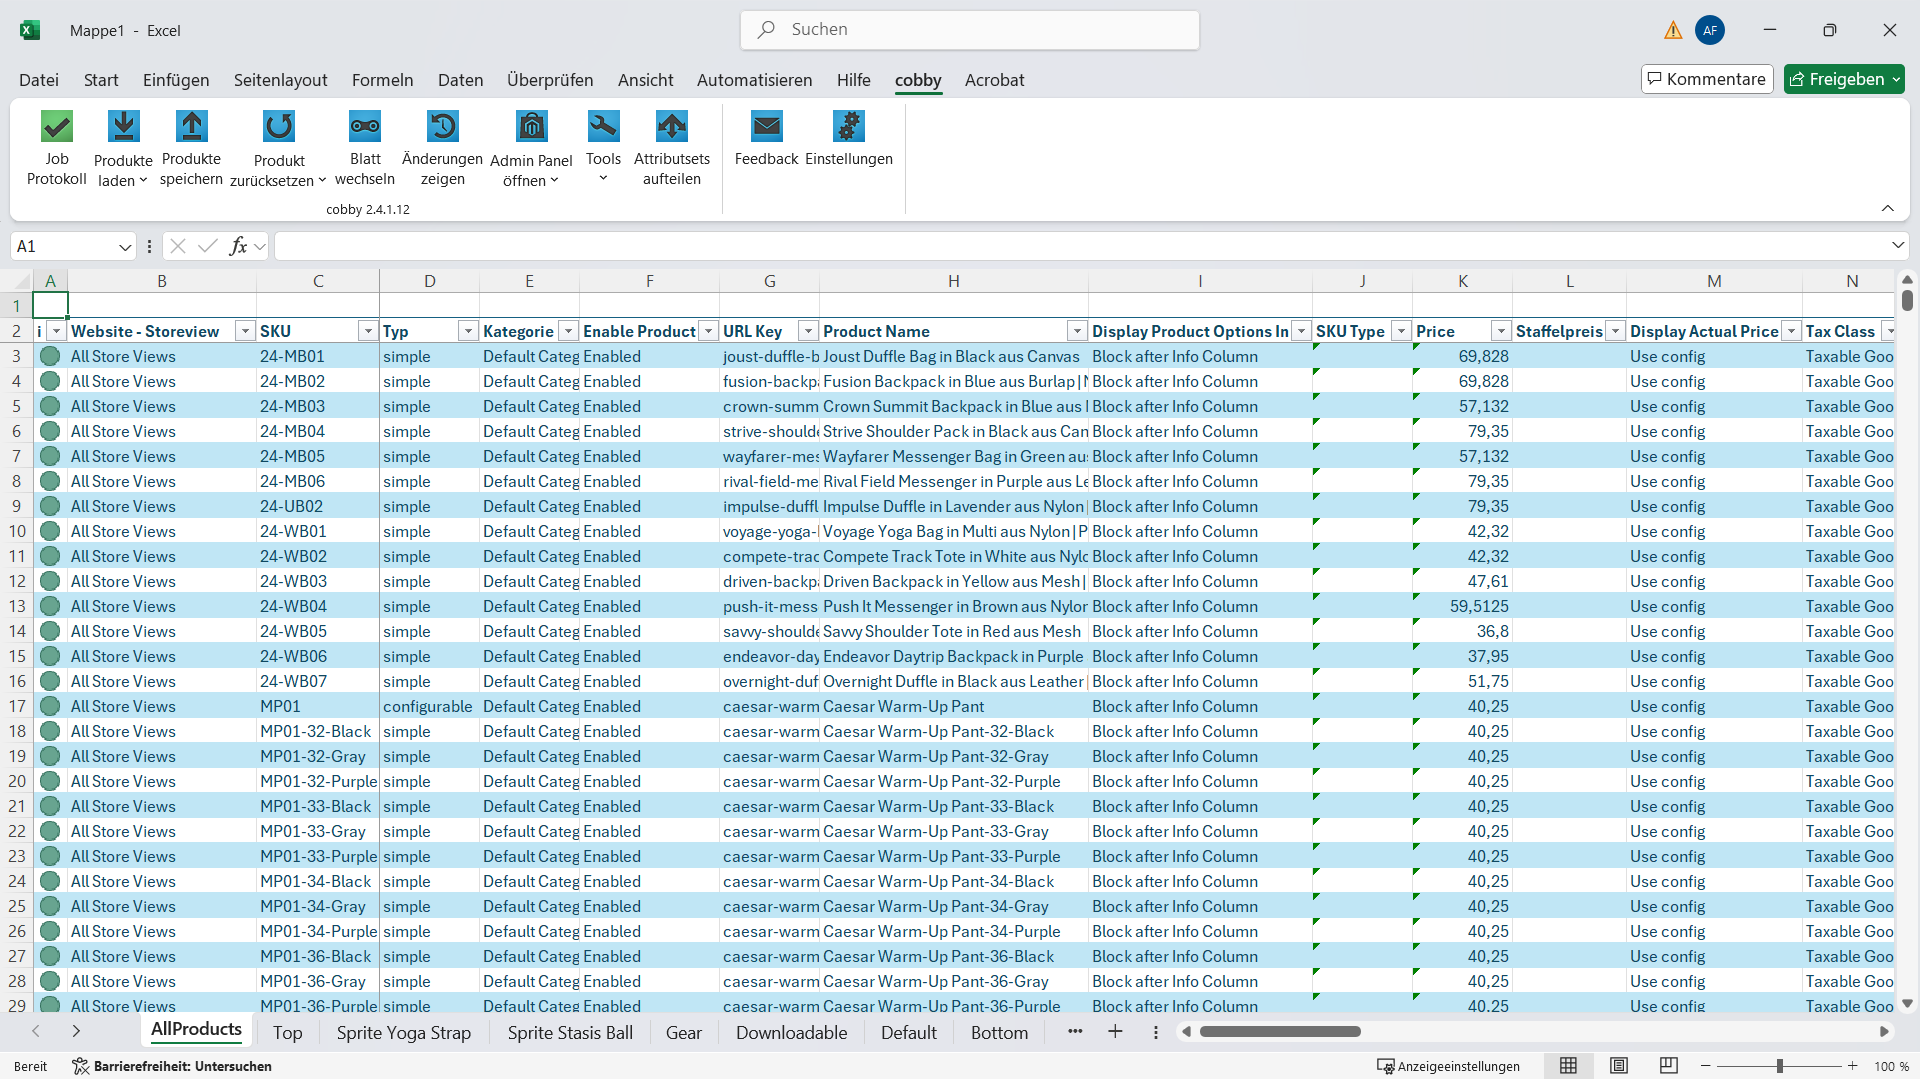Screen dimensions: 1920x1080
Task: Open Feedback envelope icon
Action: click(766, 127)
